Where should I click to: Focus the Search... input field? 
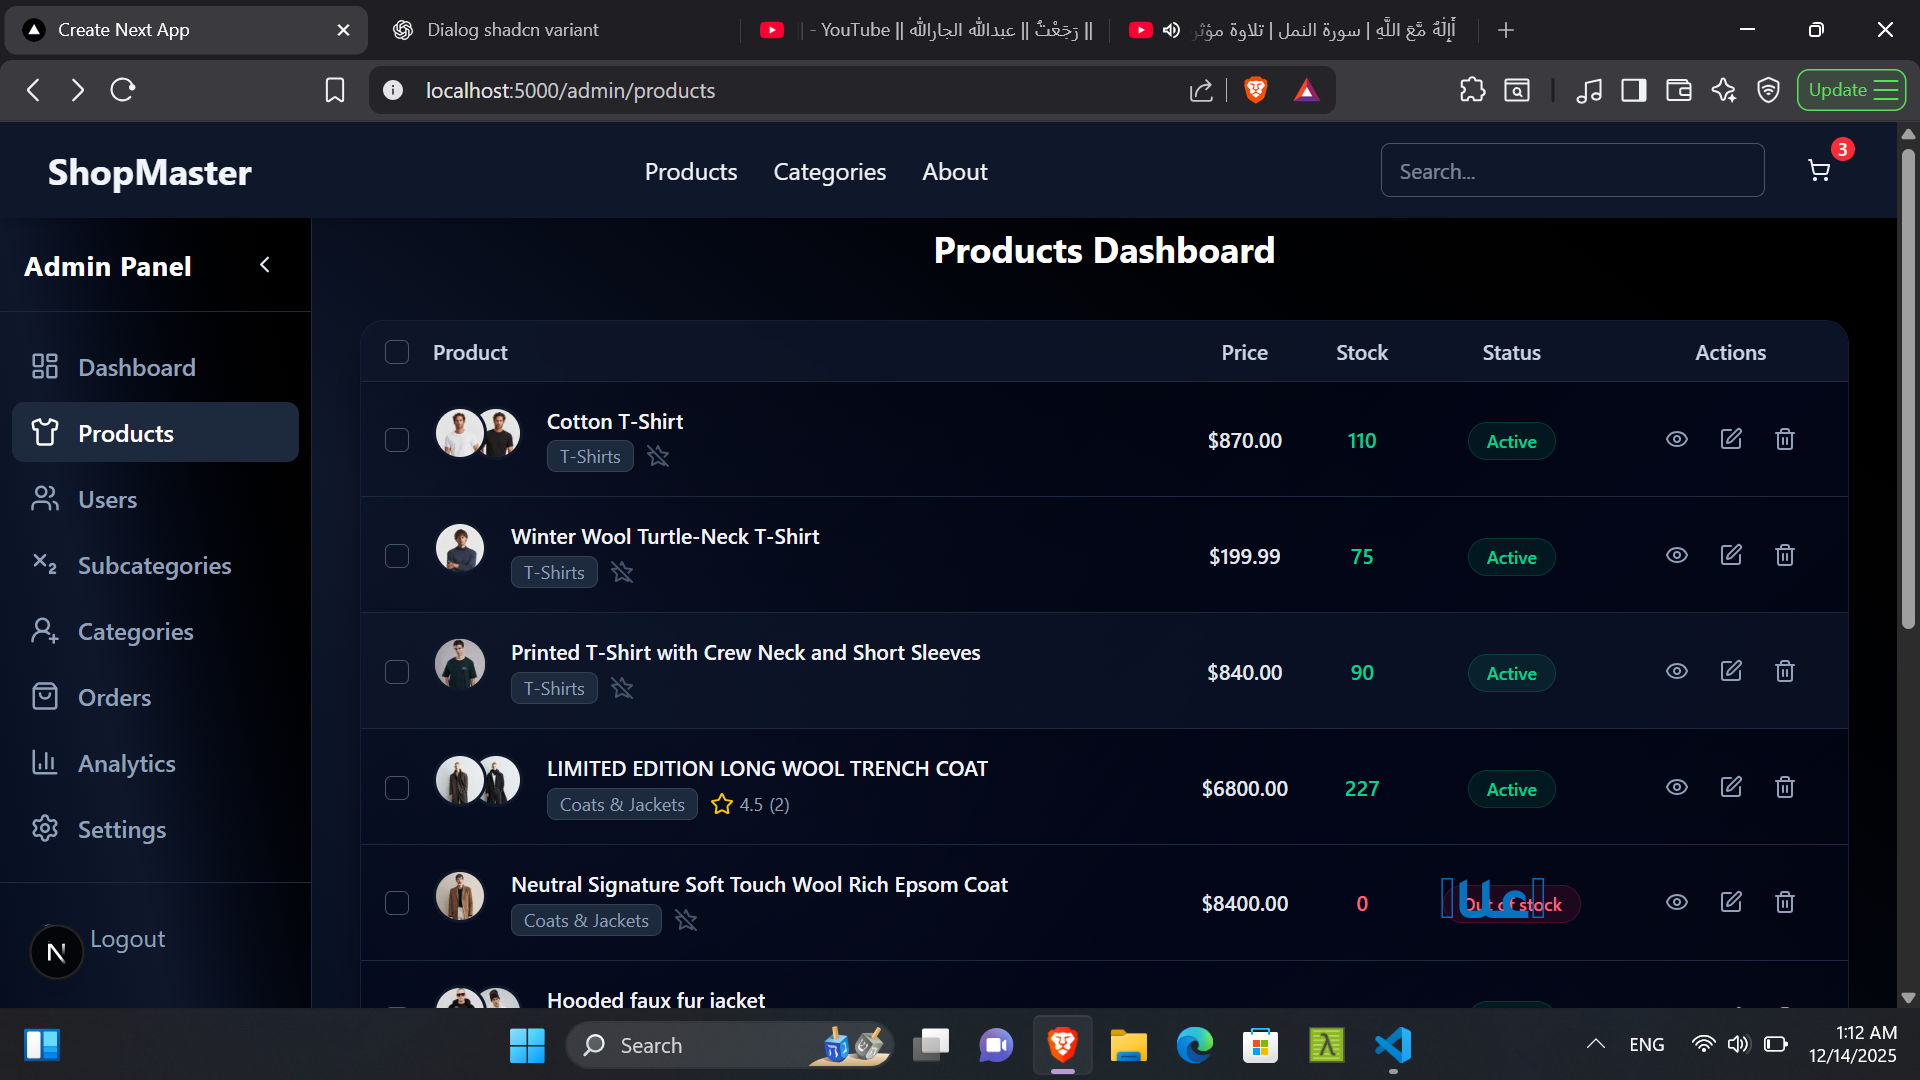tap(1572, 171)
